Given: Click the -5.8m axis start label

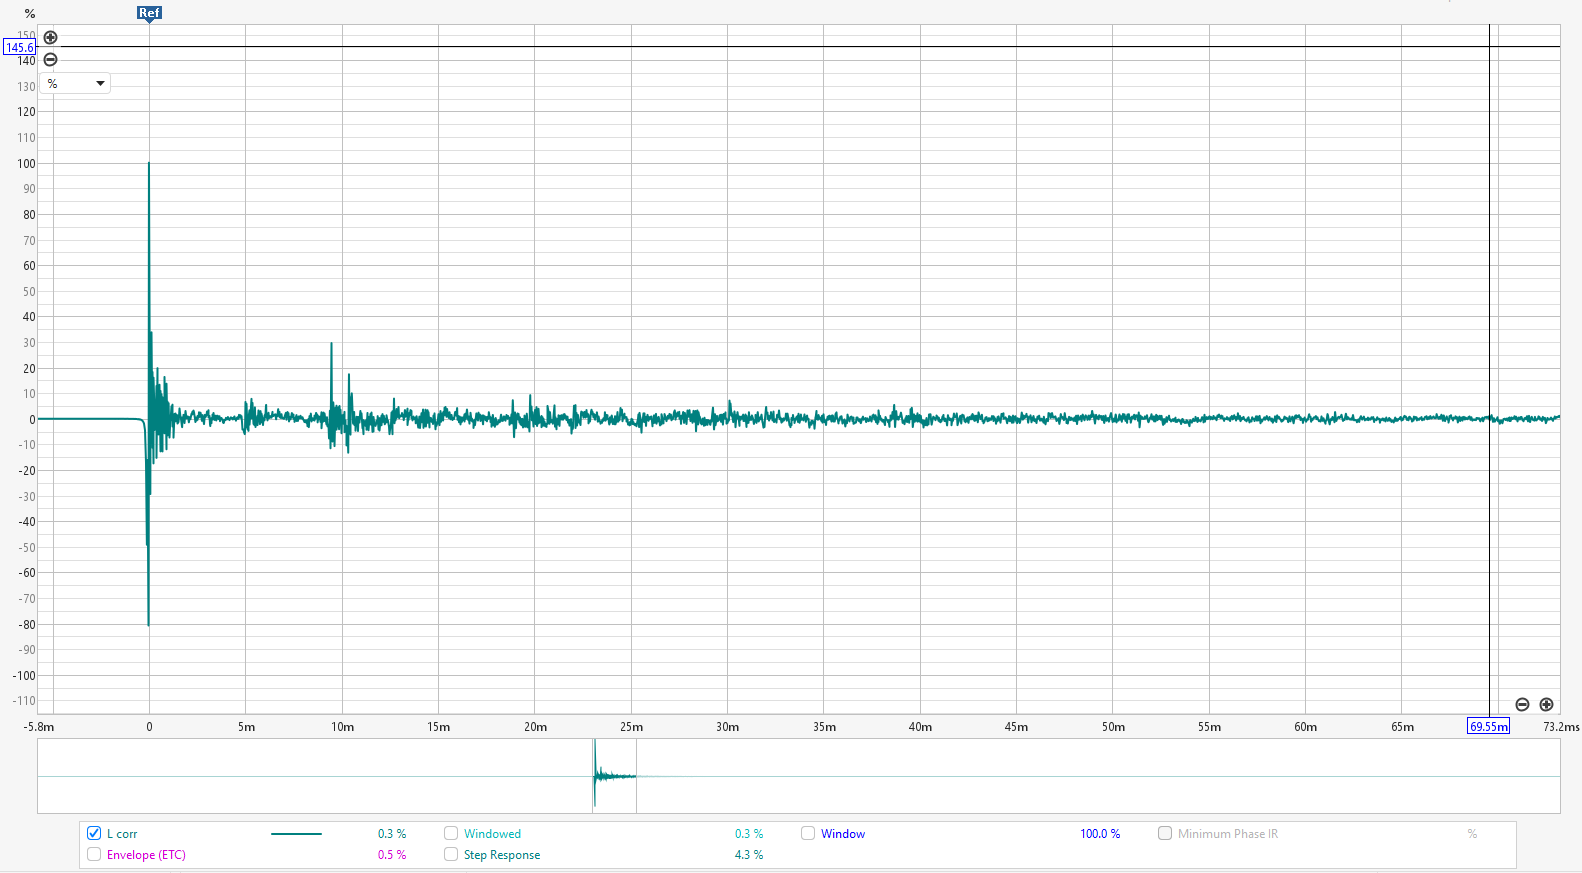Looking at the screenshot, I should (39, 727).
